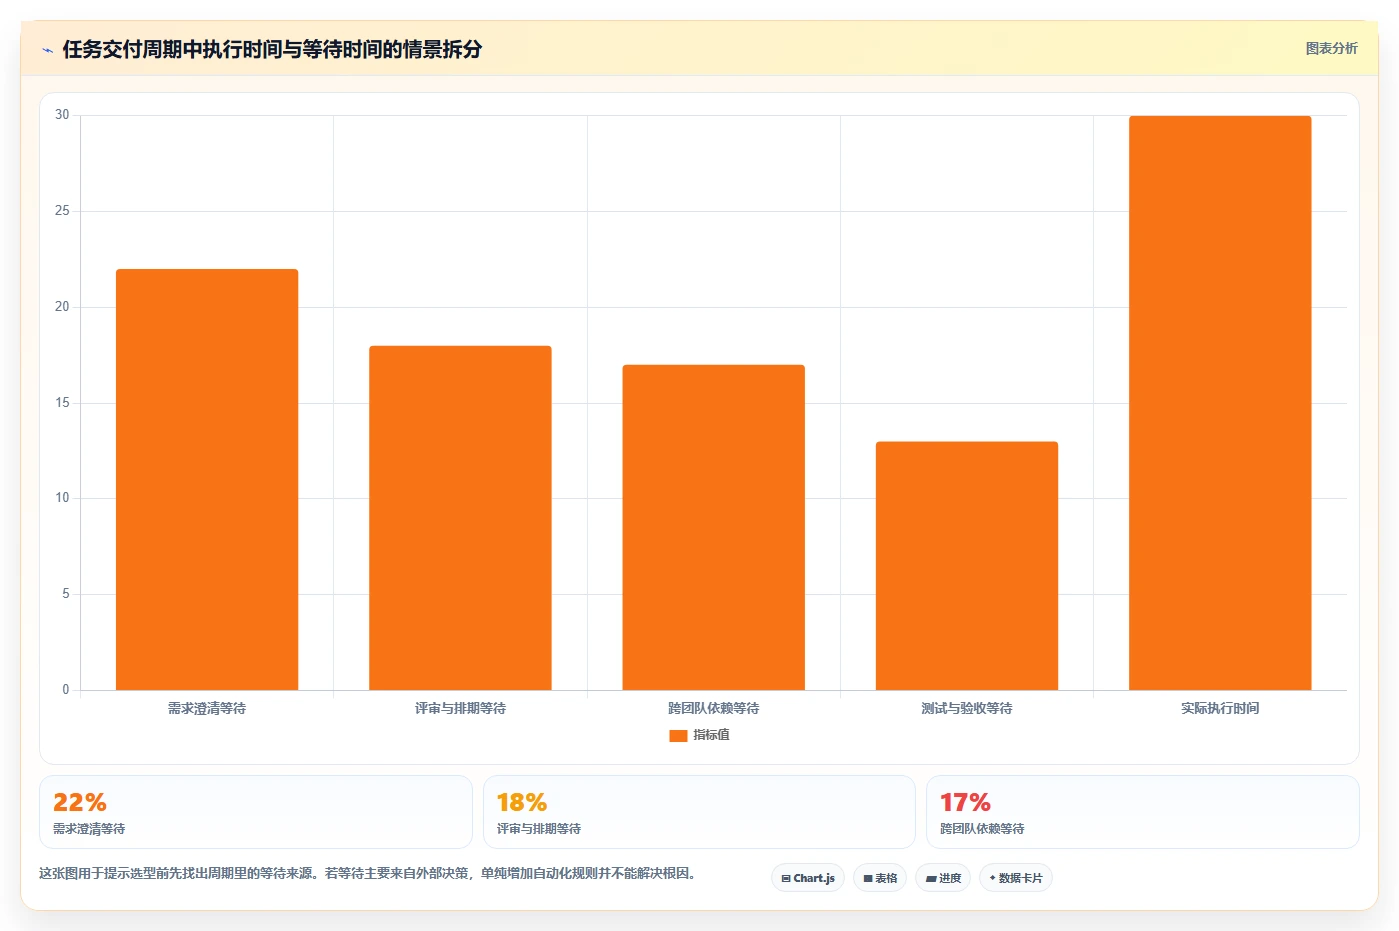The height and width of the screenshot is (931, 1399).
Task: Click the 评审与排期等待 x-axis label
Action: point(460,708)
